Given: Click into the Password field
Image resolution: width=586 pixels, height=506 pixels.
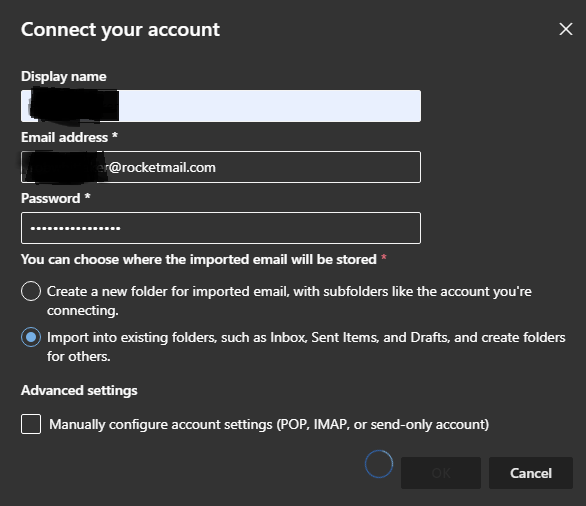Looking at the screenshot, I should click(x=221, y=228).
